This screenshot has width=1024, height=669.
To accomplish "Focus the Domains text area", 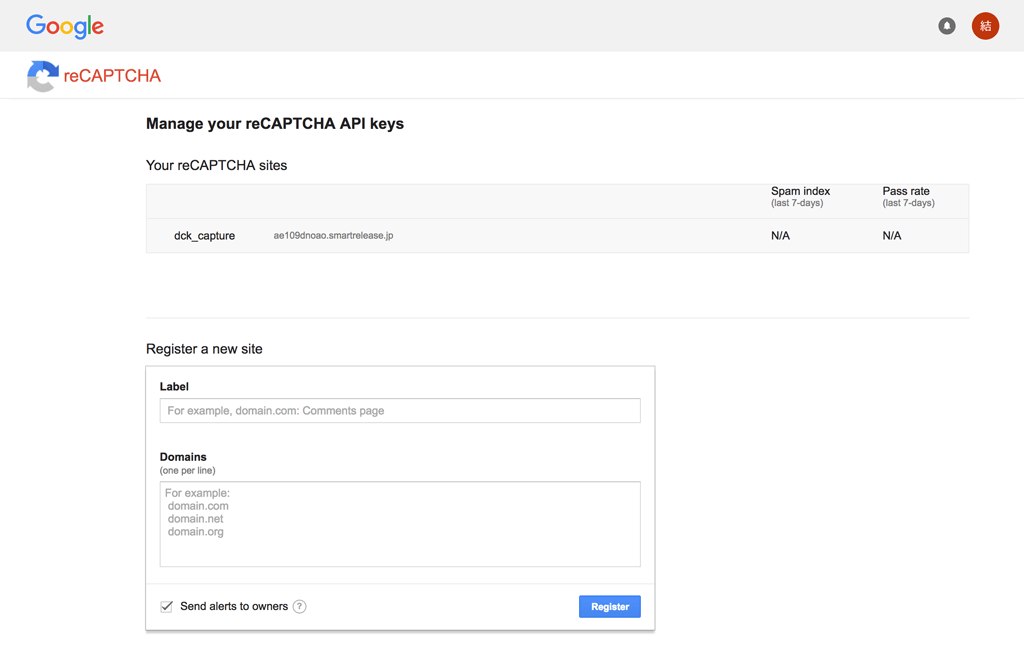I will [400, 524].
